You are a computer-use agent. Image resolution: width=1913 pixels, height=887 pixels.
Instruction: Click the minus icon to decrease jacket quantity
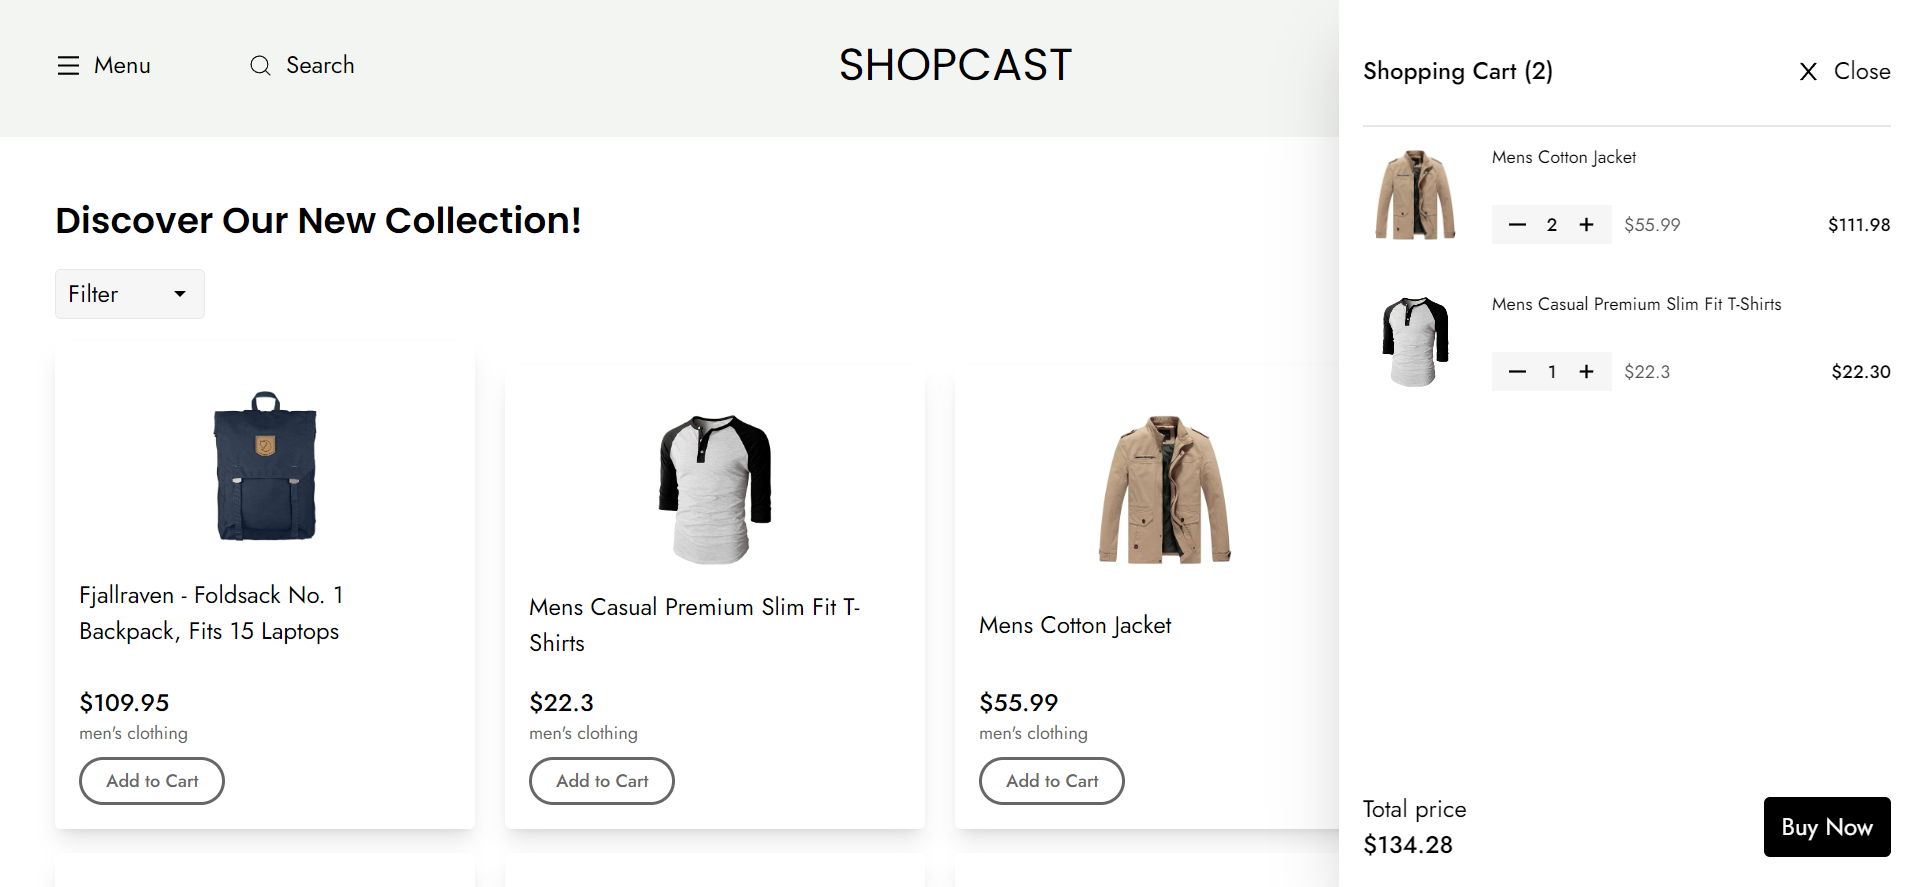(1517, 224)
